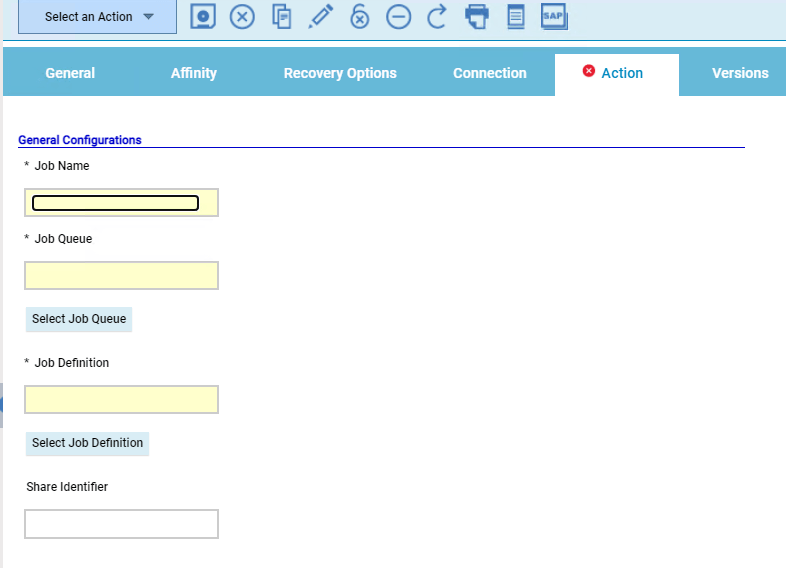The height and width of the screenshot is (568, 786).
Task: Select the Connection tab
Action: pyautogui.click(x=490, y=73)
